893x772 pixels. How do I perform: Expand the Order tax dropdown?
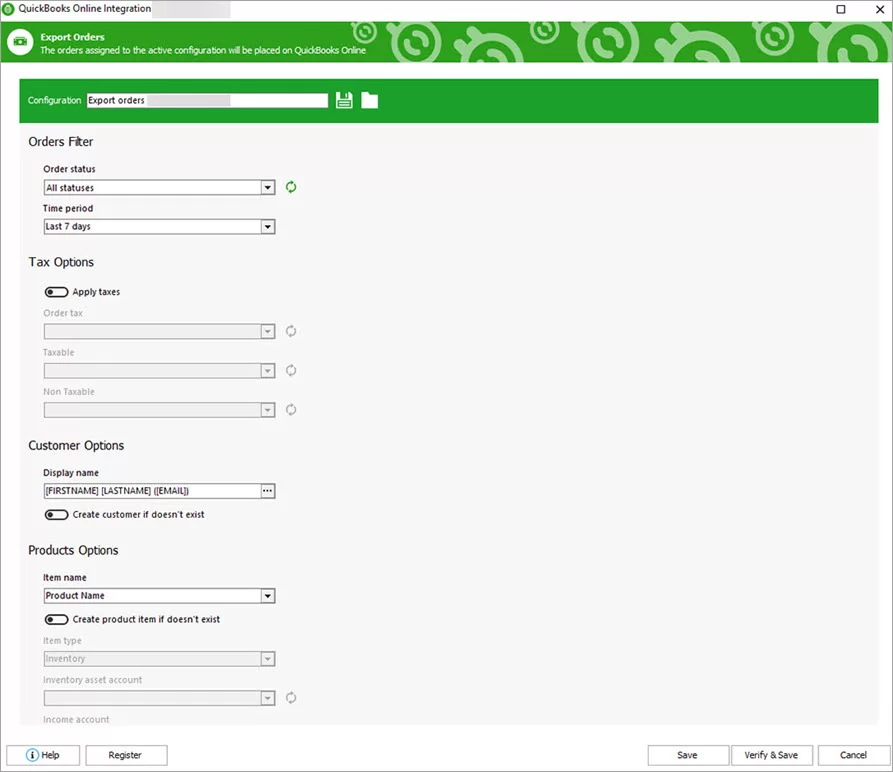pyautogui.click(x=268, y=331)
